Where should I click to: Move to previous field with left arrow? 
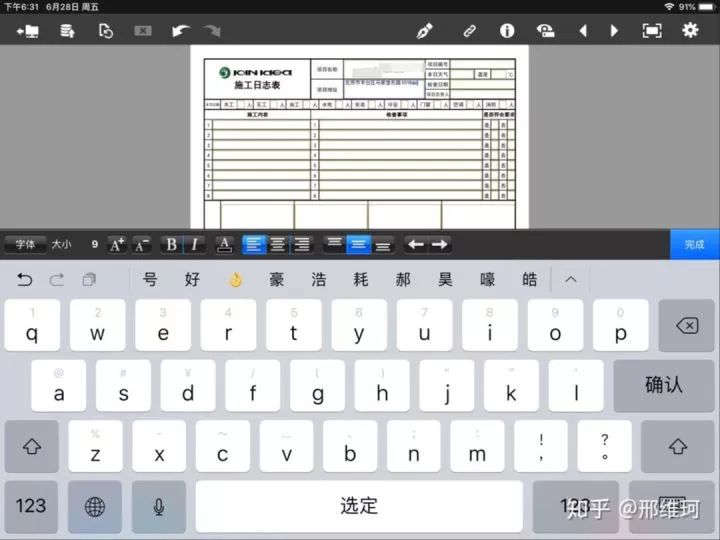(x=416, y=244)
